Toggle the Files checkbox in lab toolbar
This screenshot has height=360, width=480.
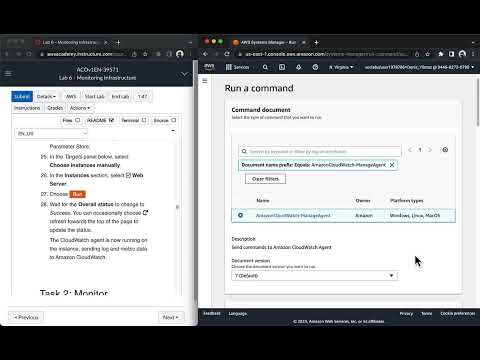point(77,120)
